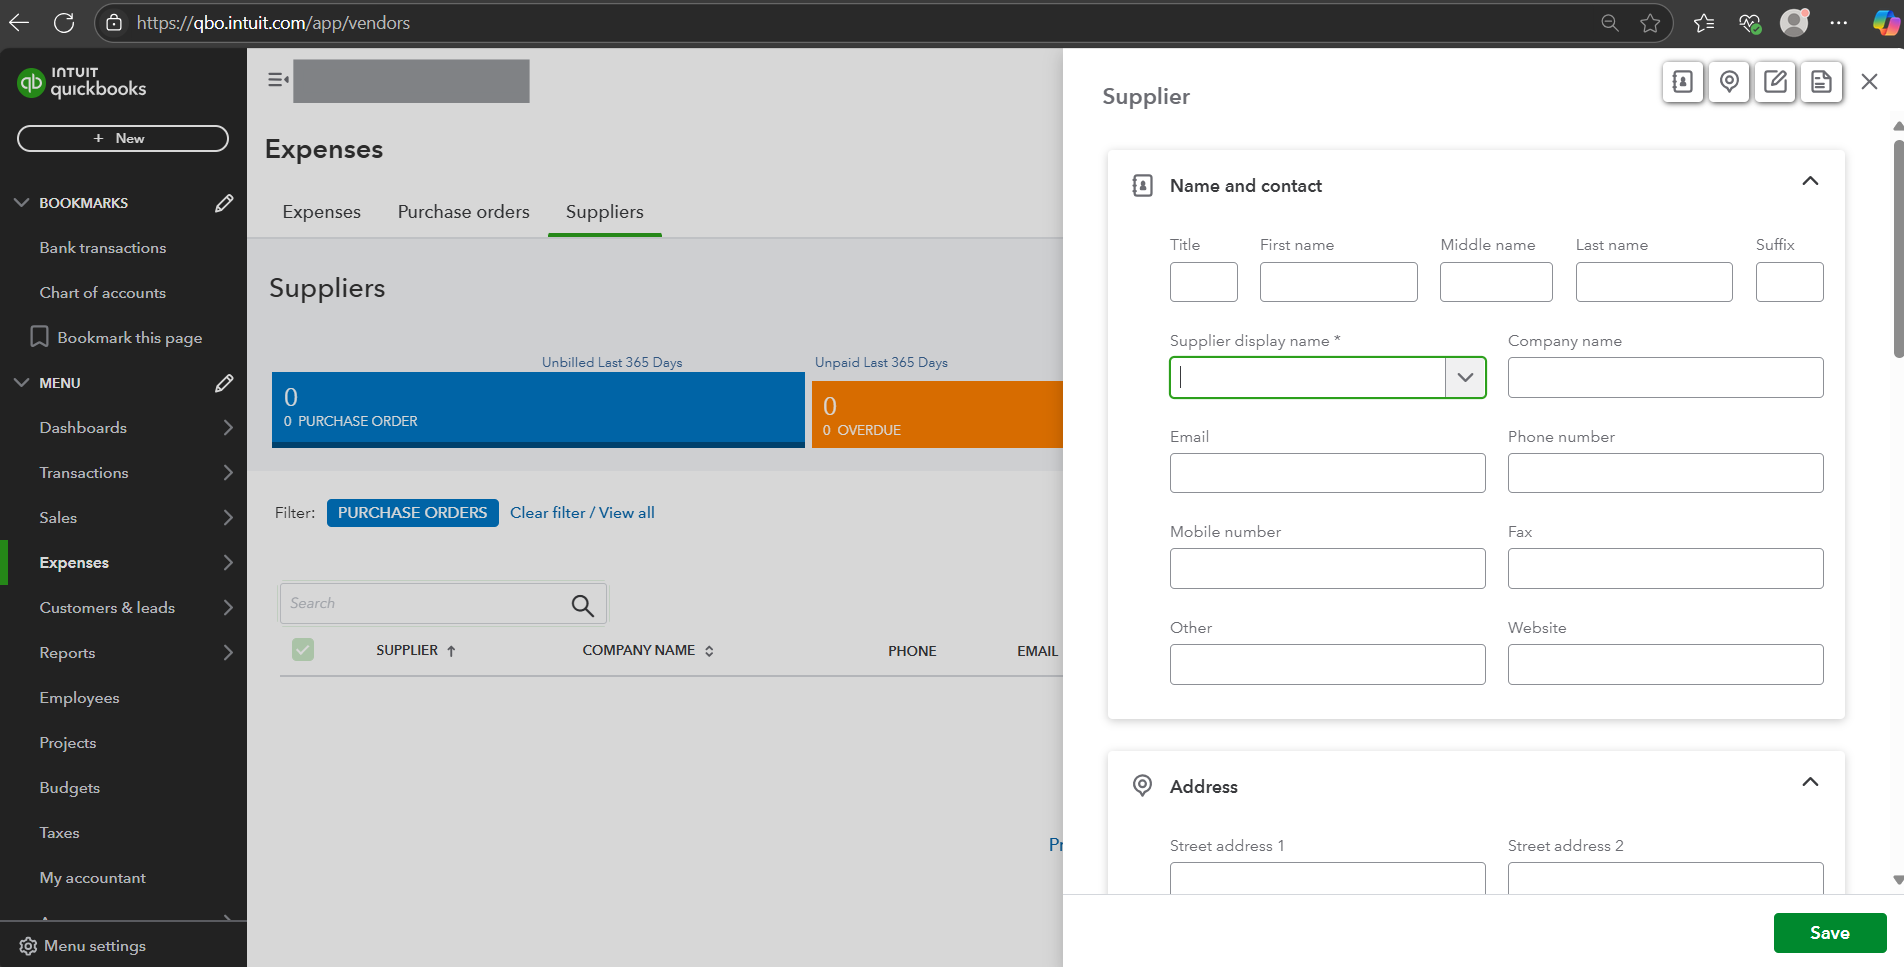Click Clear filter / View all link
This screenshot has width=1904, height=967.
click(x=582, y=513)
